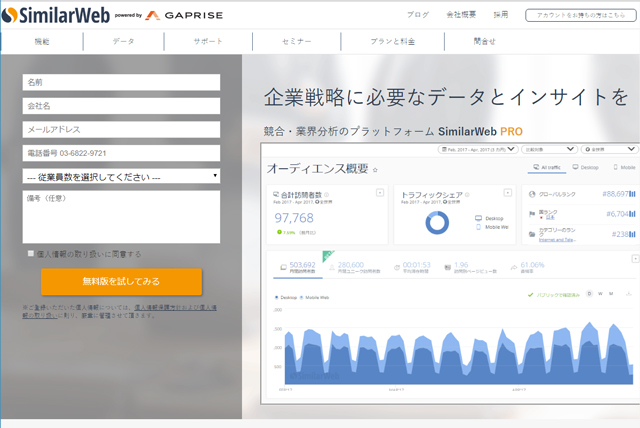Click the Gaprise logo

tap(184, 16)
